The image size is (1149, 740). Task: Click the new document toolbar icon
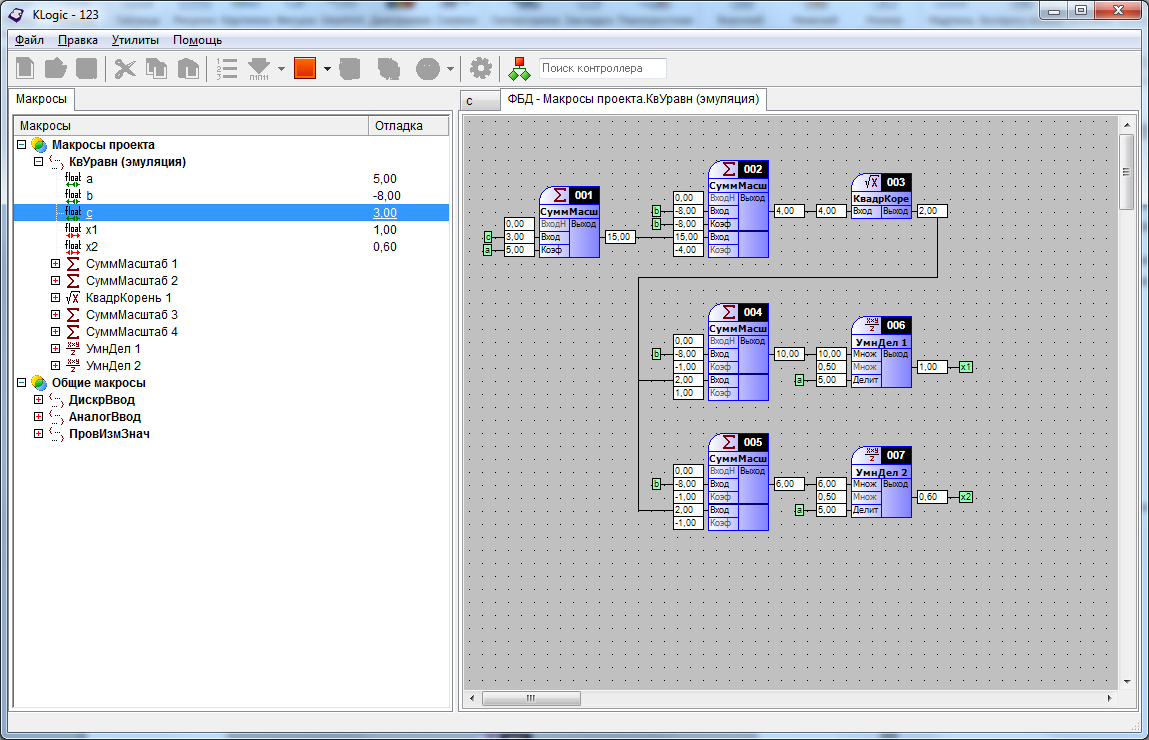tap(26, 69)
